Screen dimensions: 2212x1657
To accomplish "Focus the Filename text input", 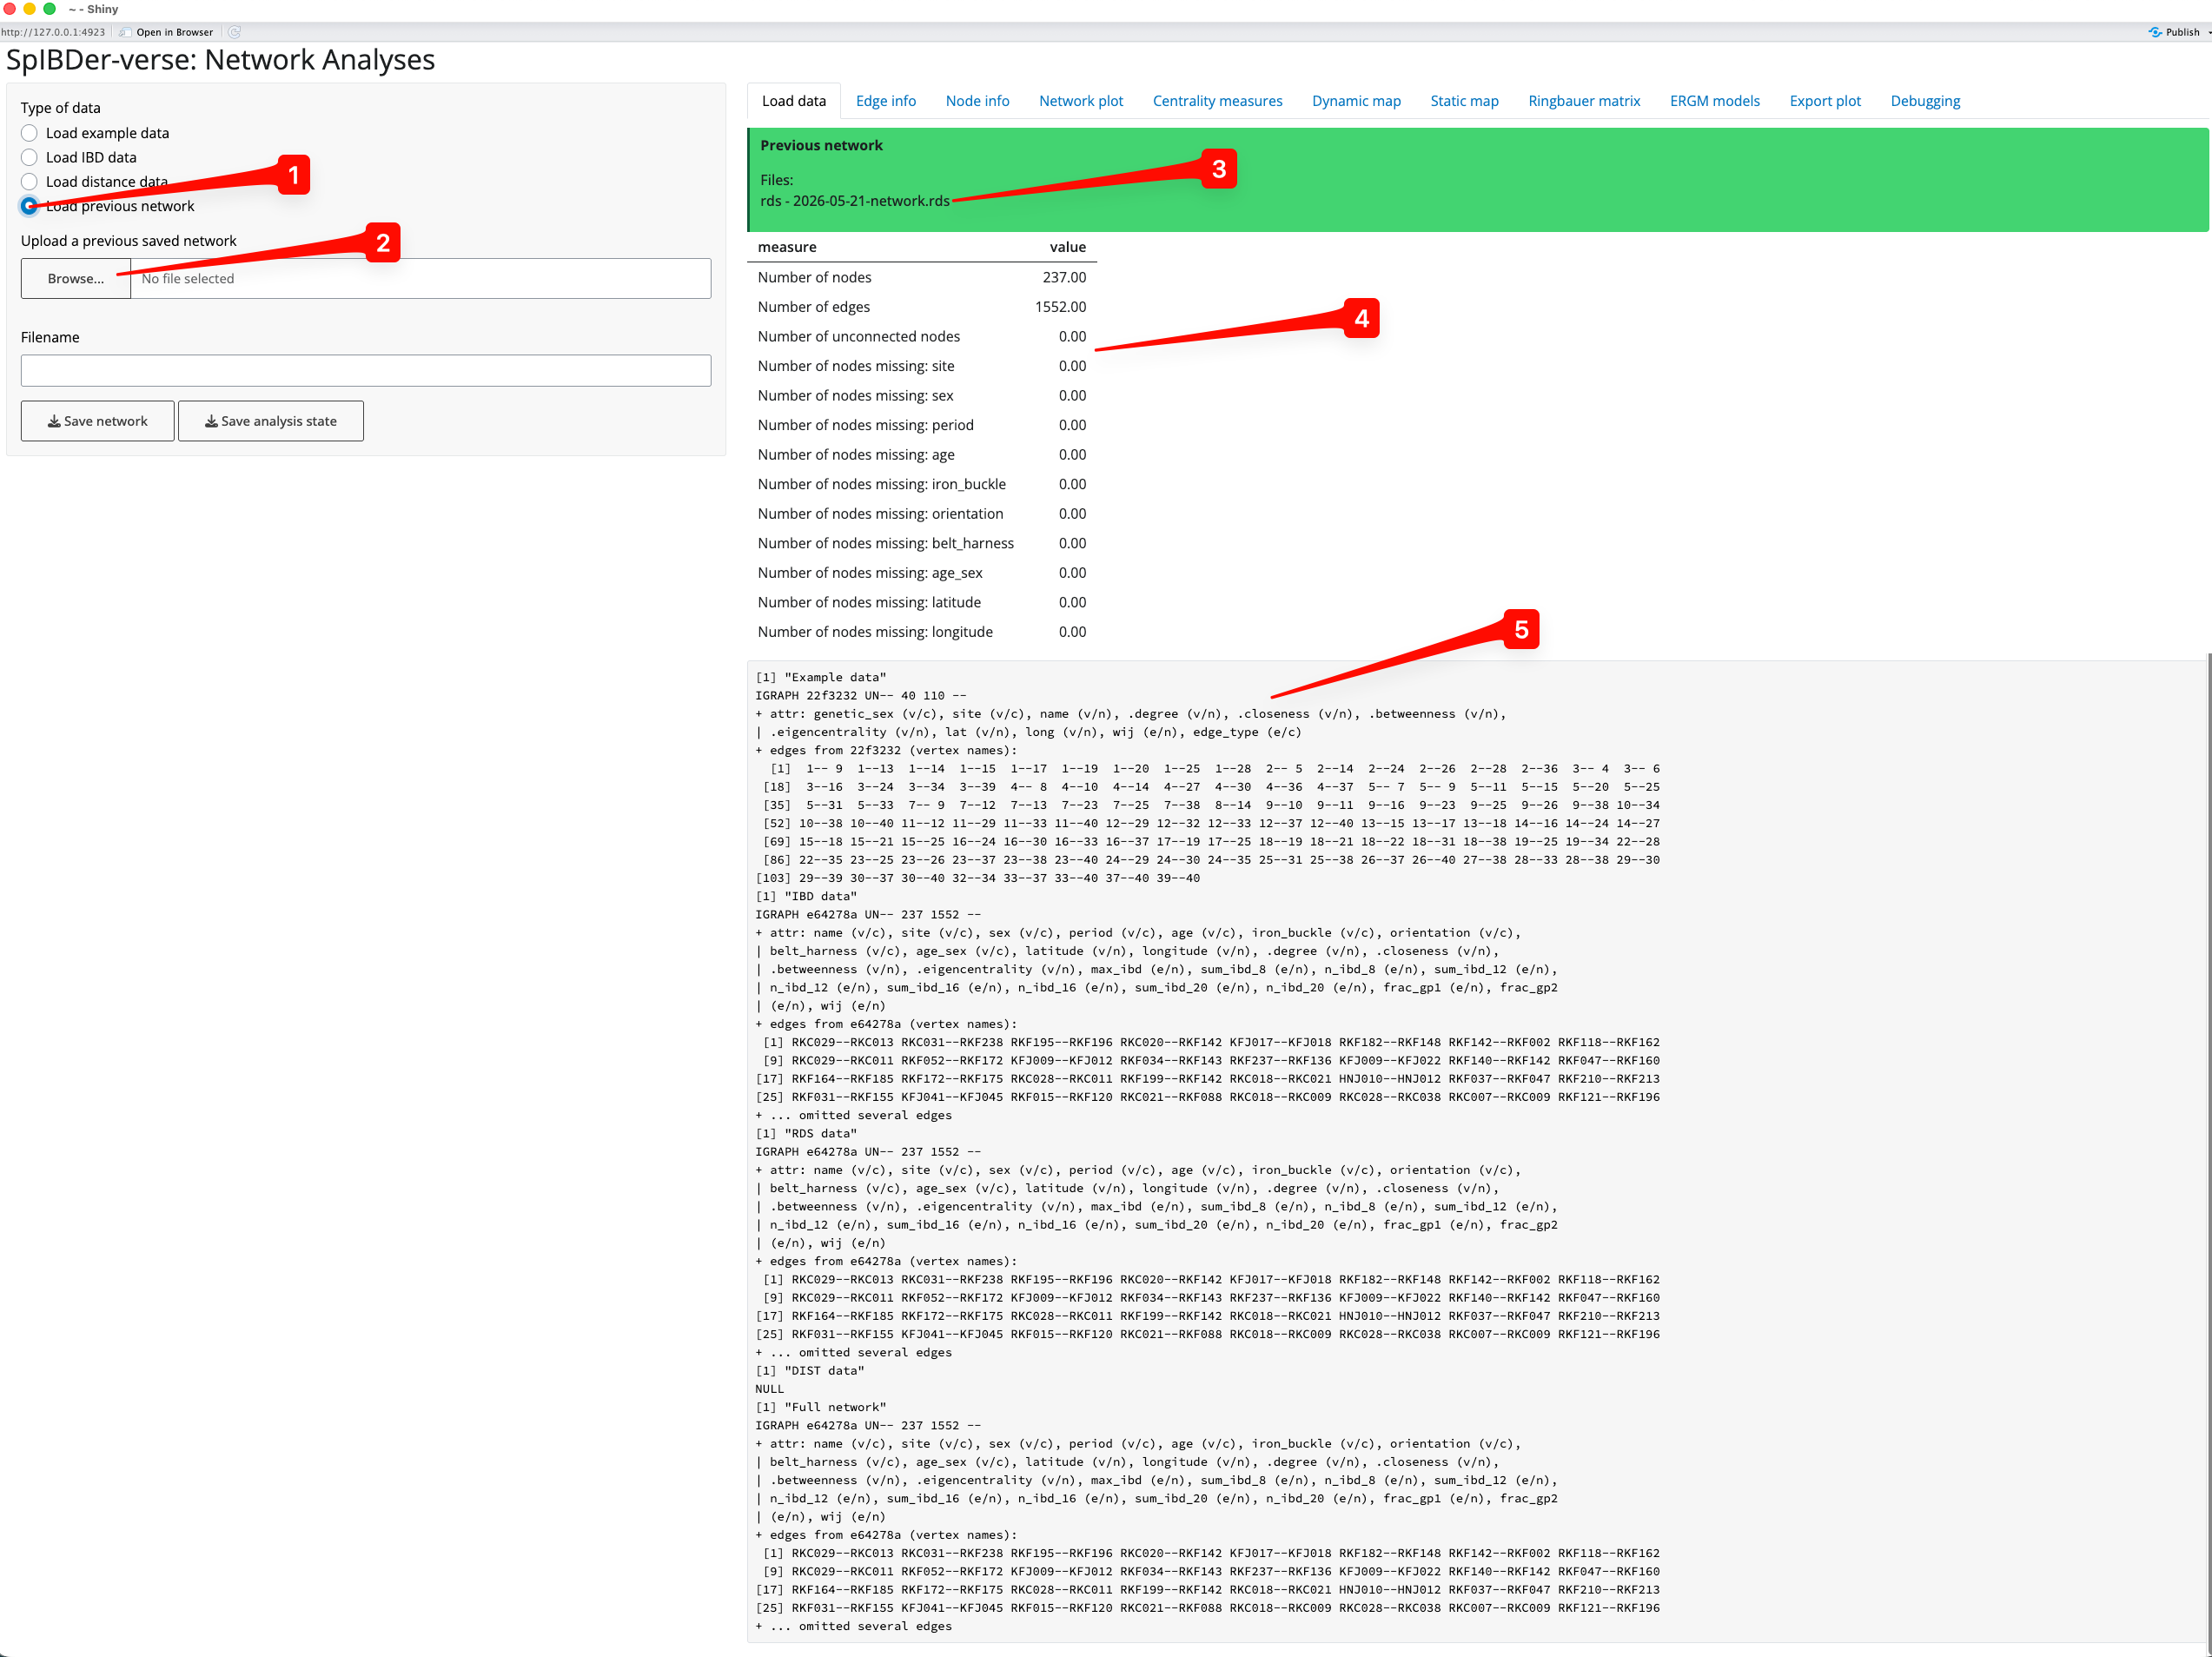I will tap(366, 370).
